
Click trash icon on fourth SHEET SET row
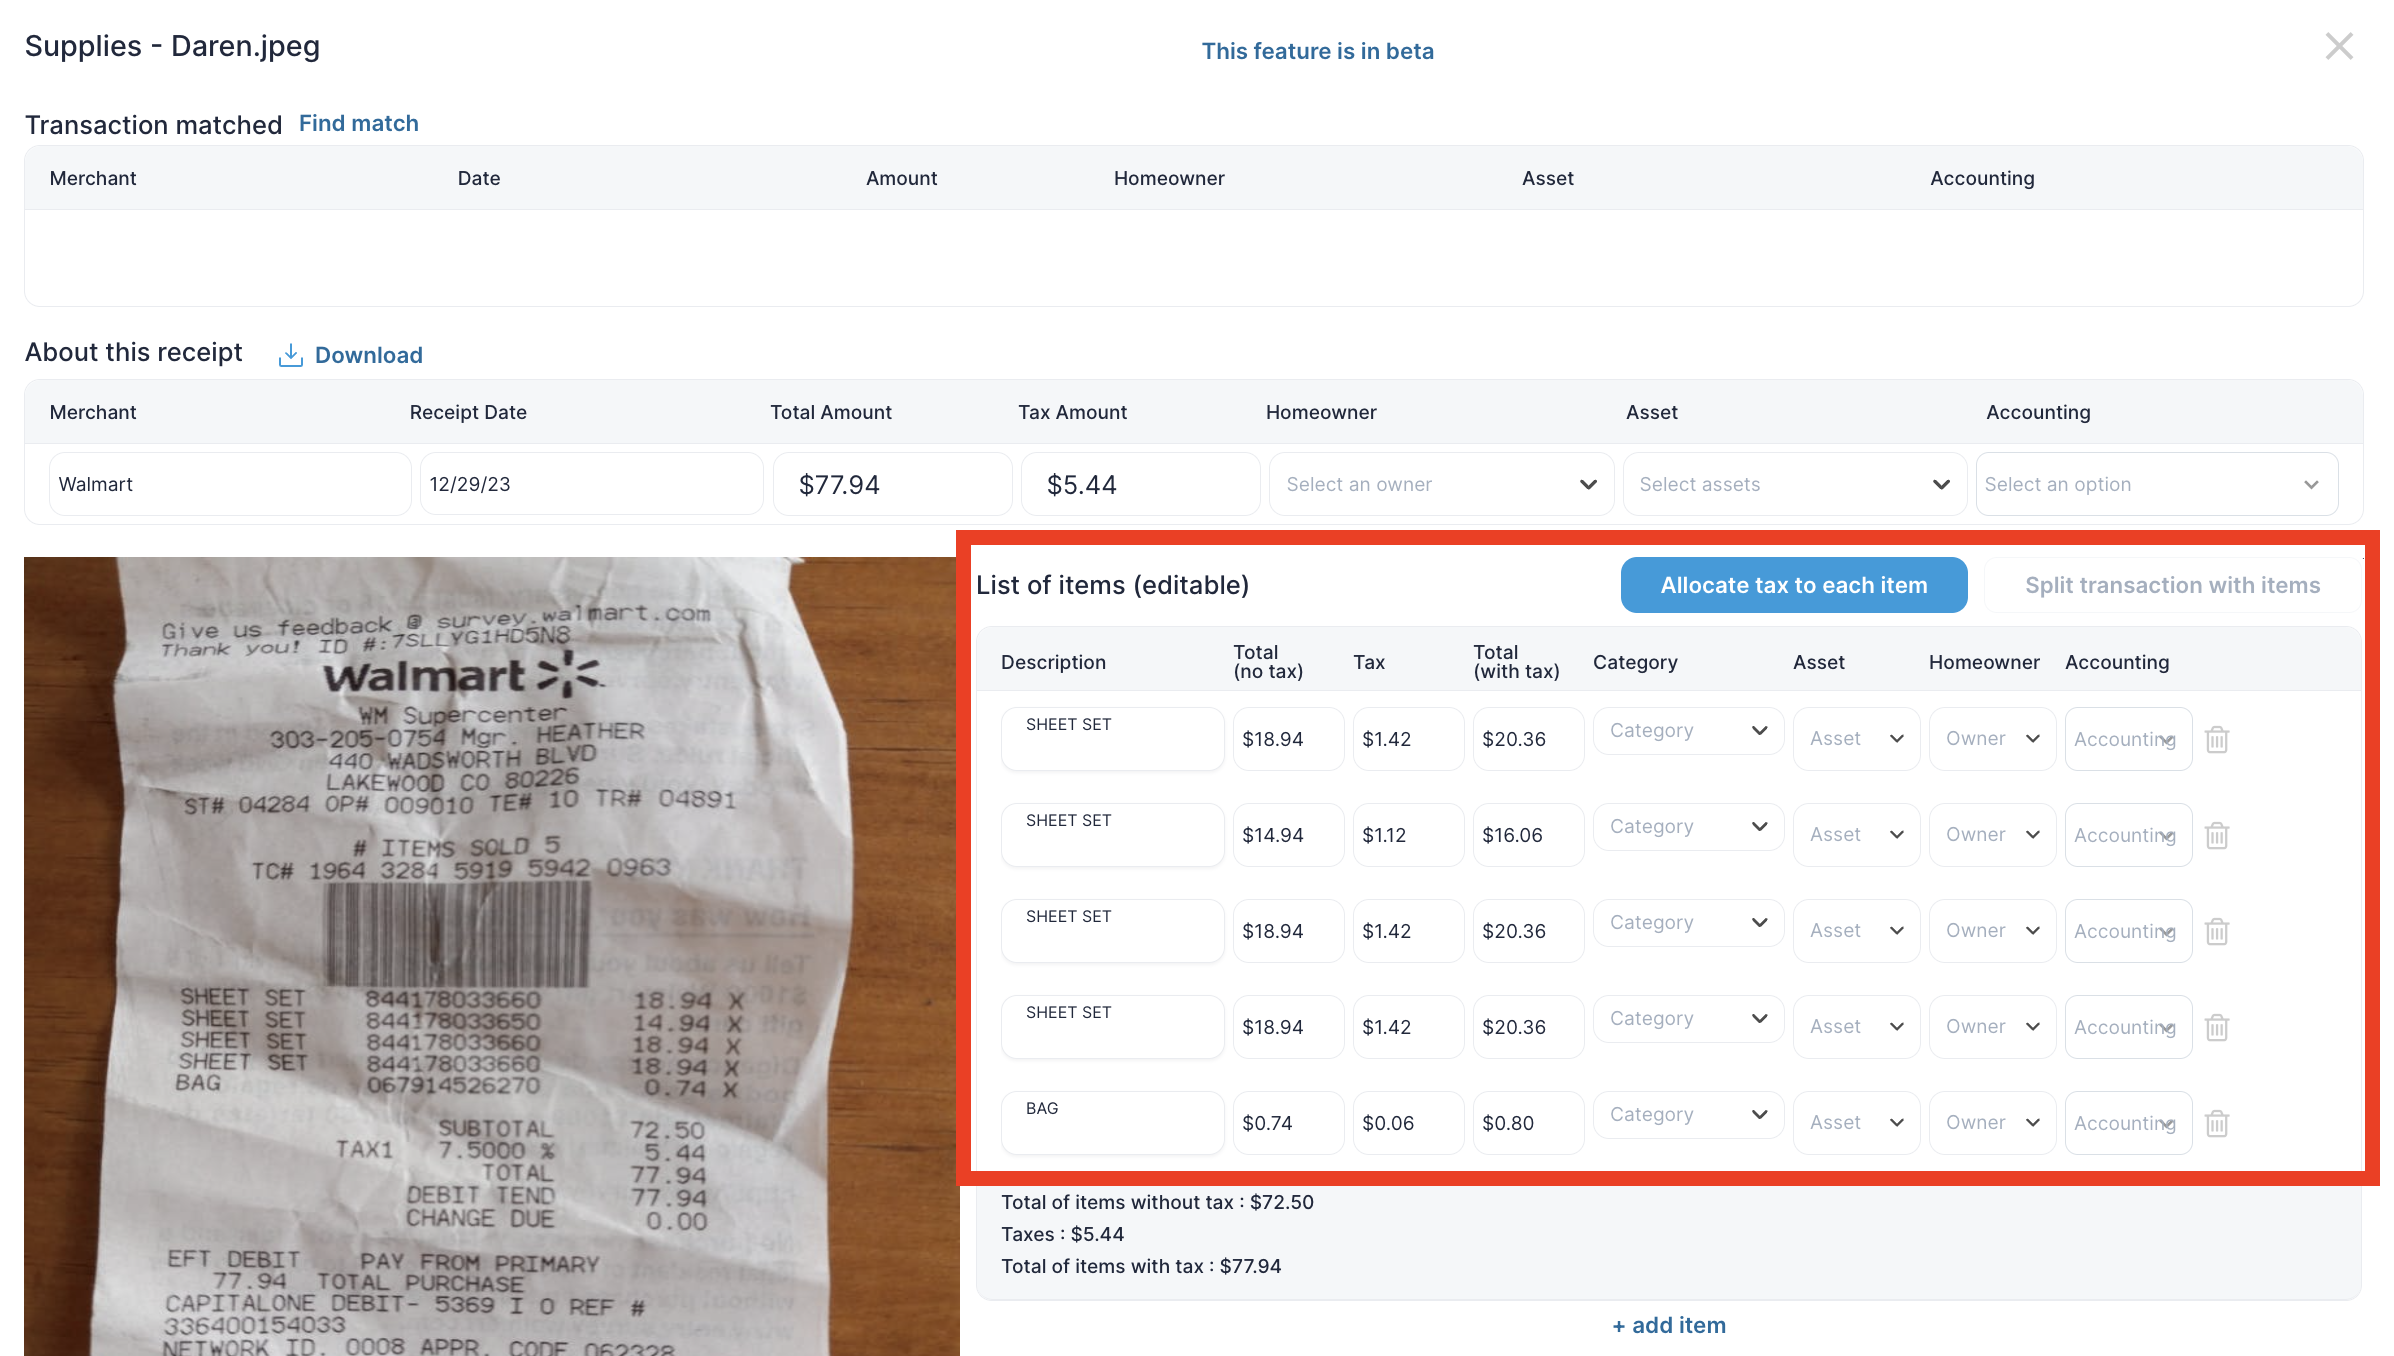(2217, 1027)
